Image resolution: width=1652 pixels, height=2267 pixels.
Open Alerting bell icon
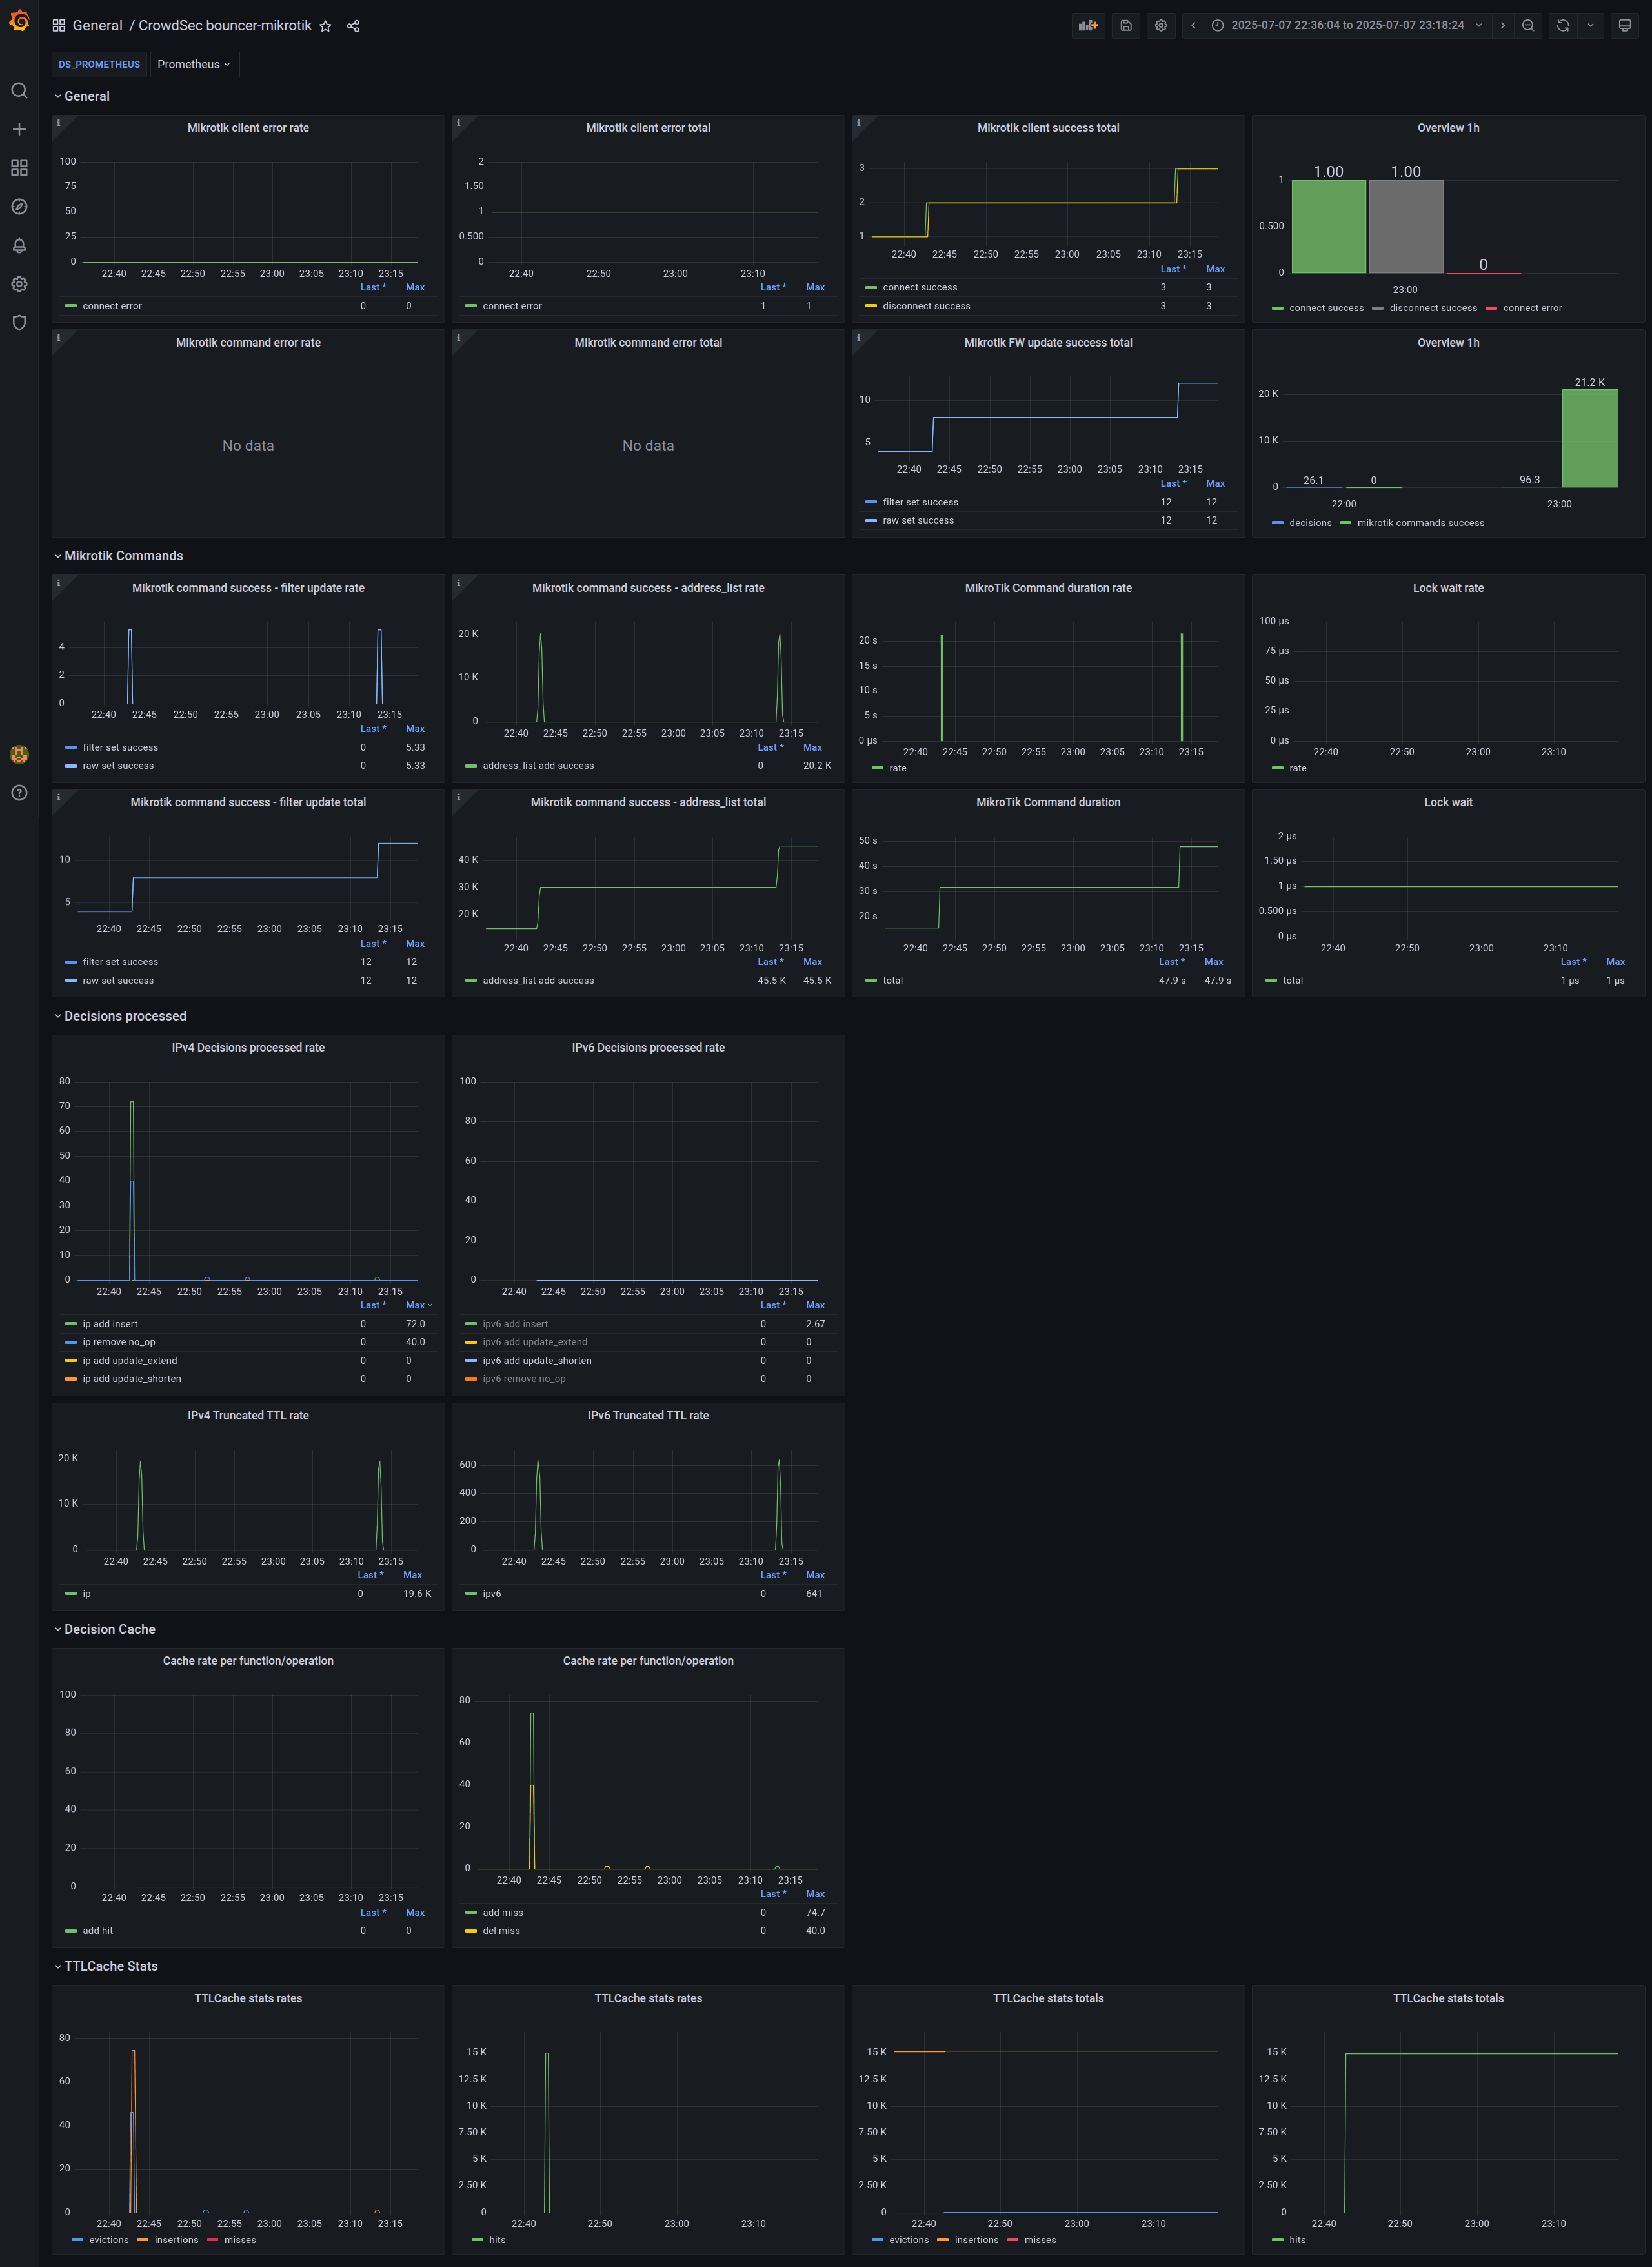pyautogui.click(x=19, y=245)
